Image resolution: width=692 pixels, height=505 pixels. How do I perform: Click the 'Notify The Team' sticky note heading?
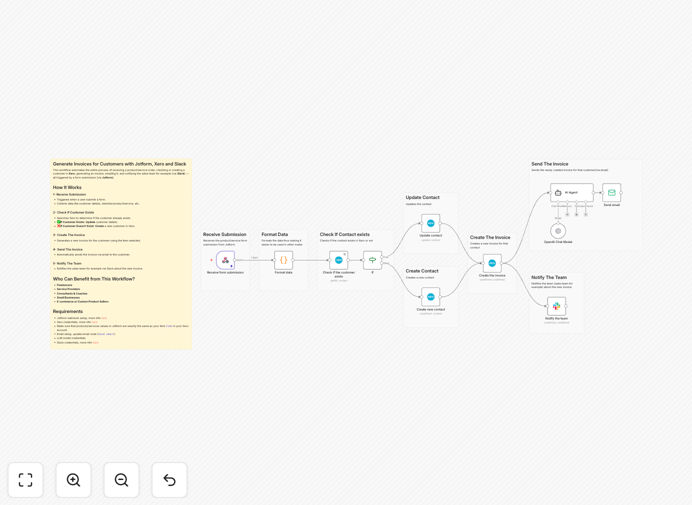pyautogui.click(x=549, y=277)
